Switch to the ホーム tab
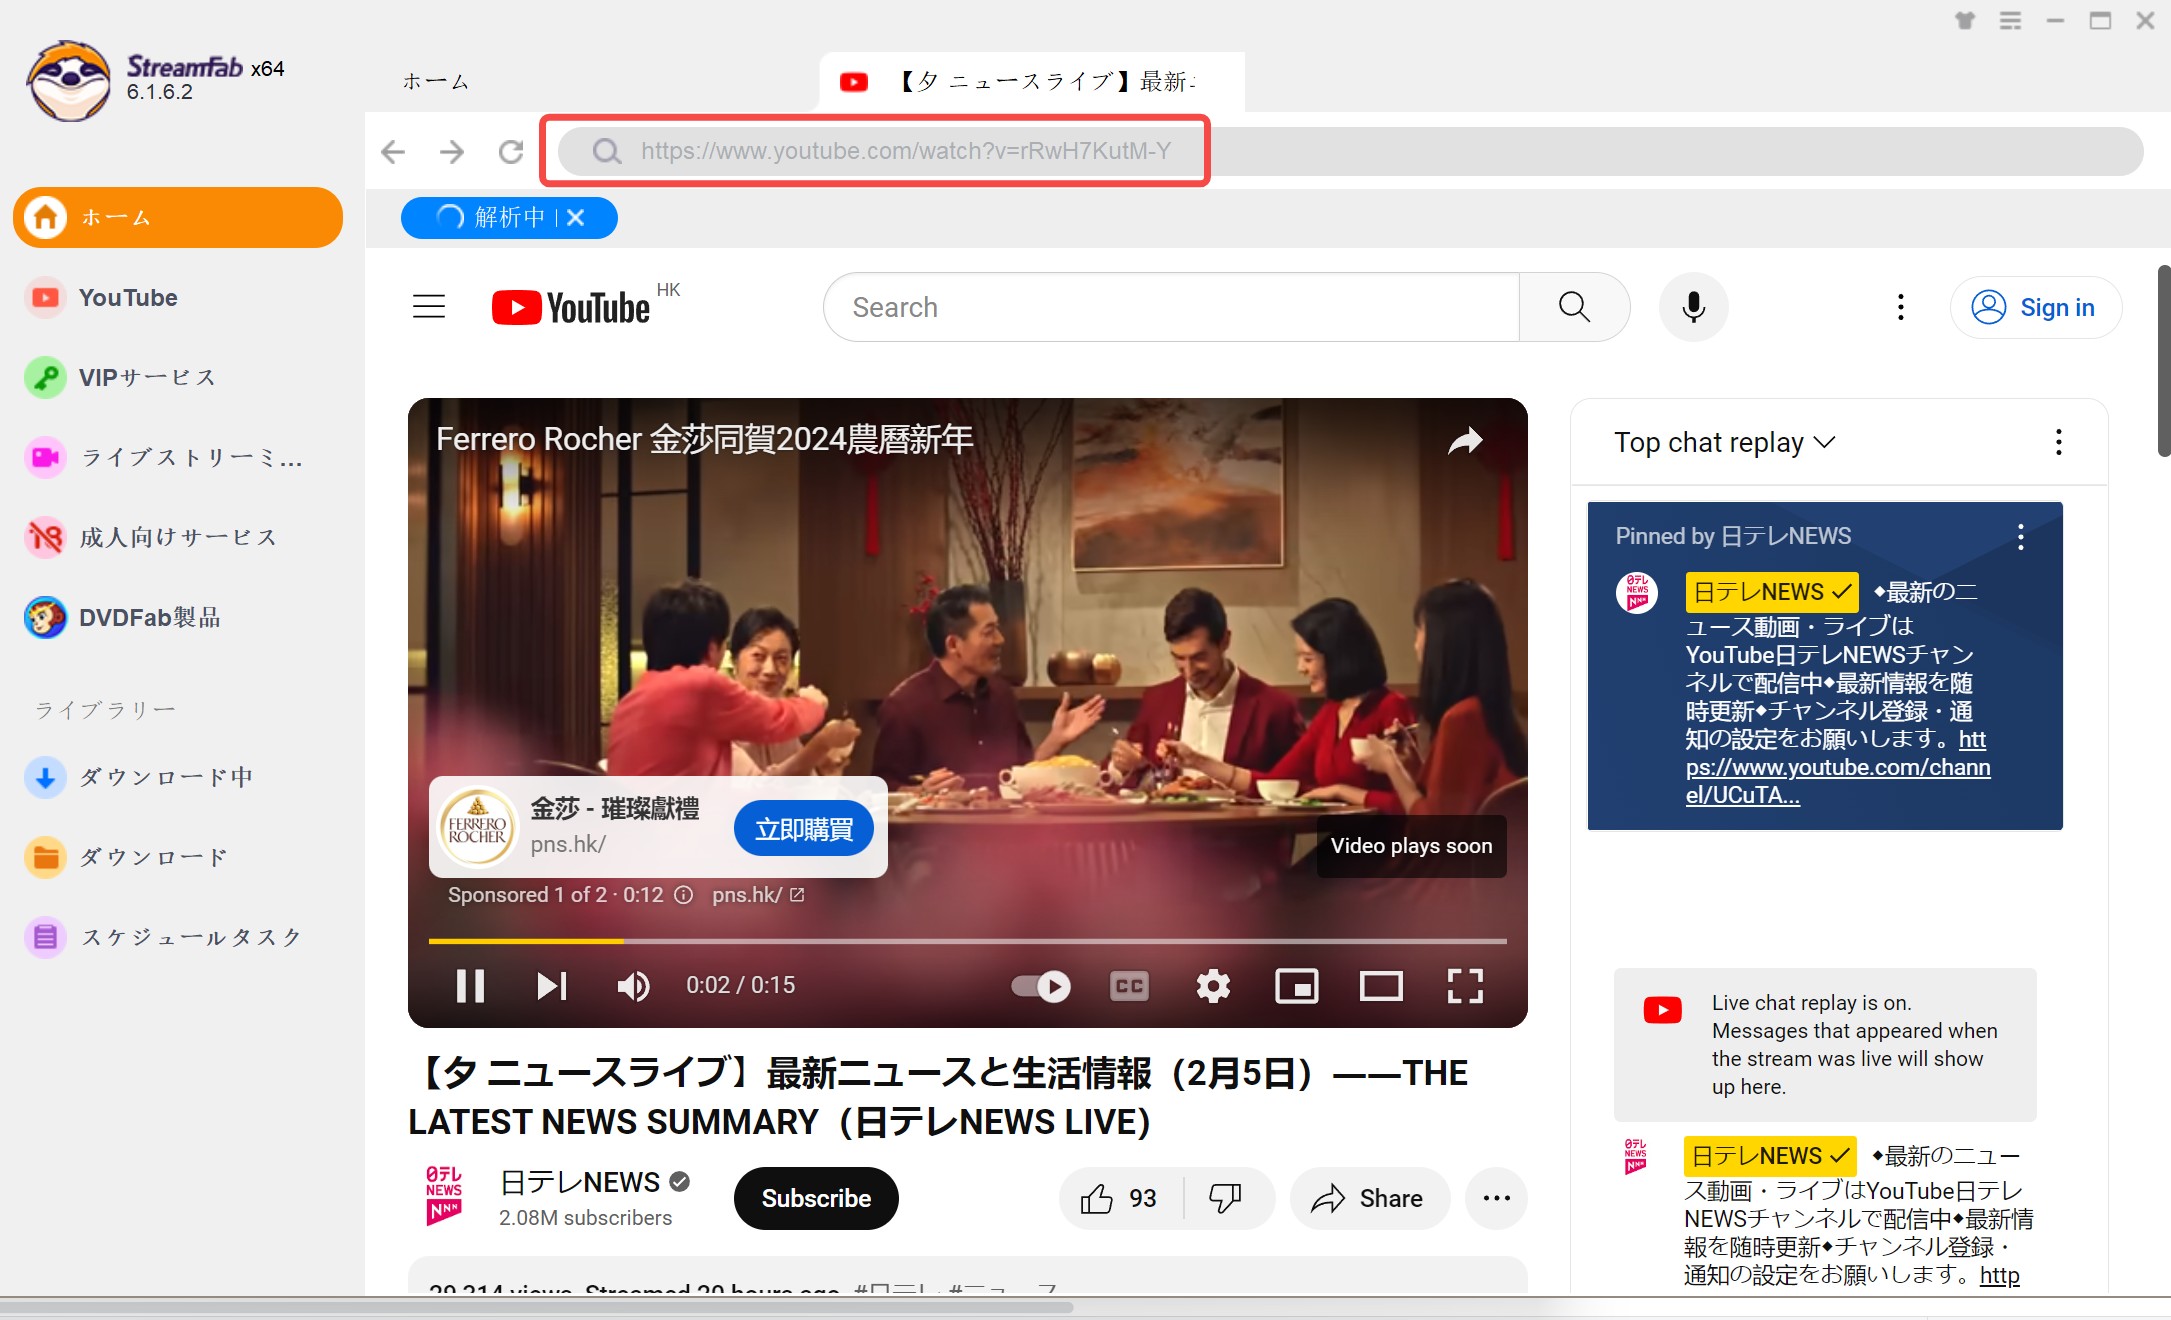 point(435,81)
